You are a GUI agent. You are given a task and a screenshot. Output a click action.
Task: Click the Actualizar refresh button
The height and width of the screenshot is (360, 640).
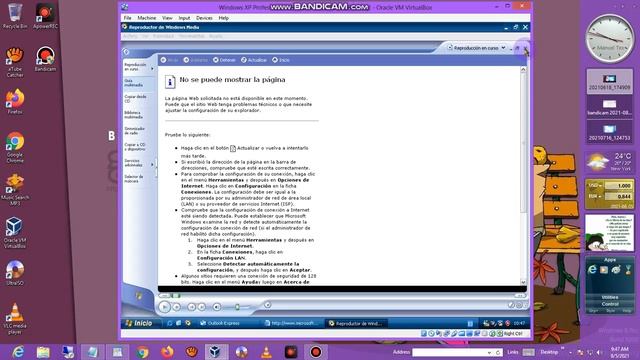point(253,60)
